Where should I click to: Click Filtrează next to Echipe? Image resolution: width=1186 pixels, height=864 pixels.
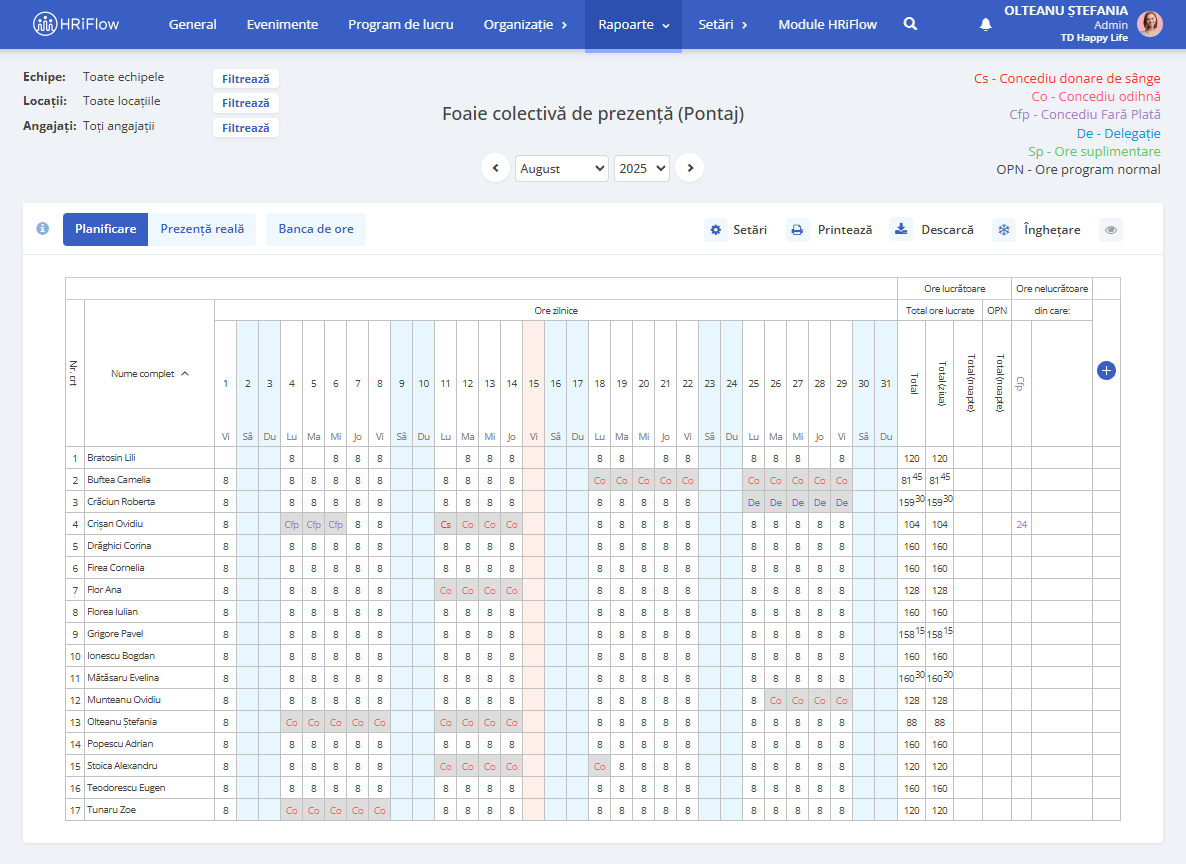pos(245,79)
